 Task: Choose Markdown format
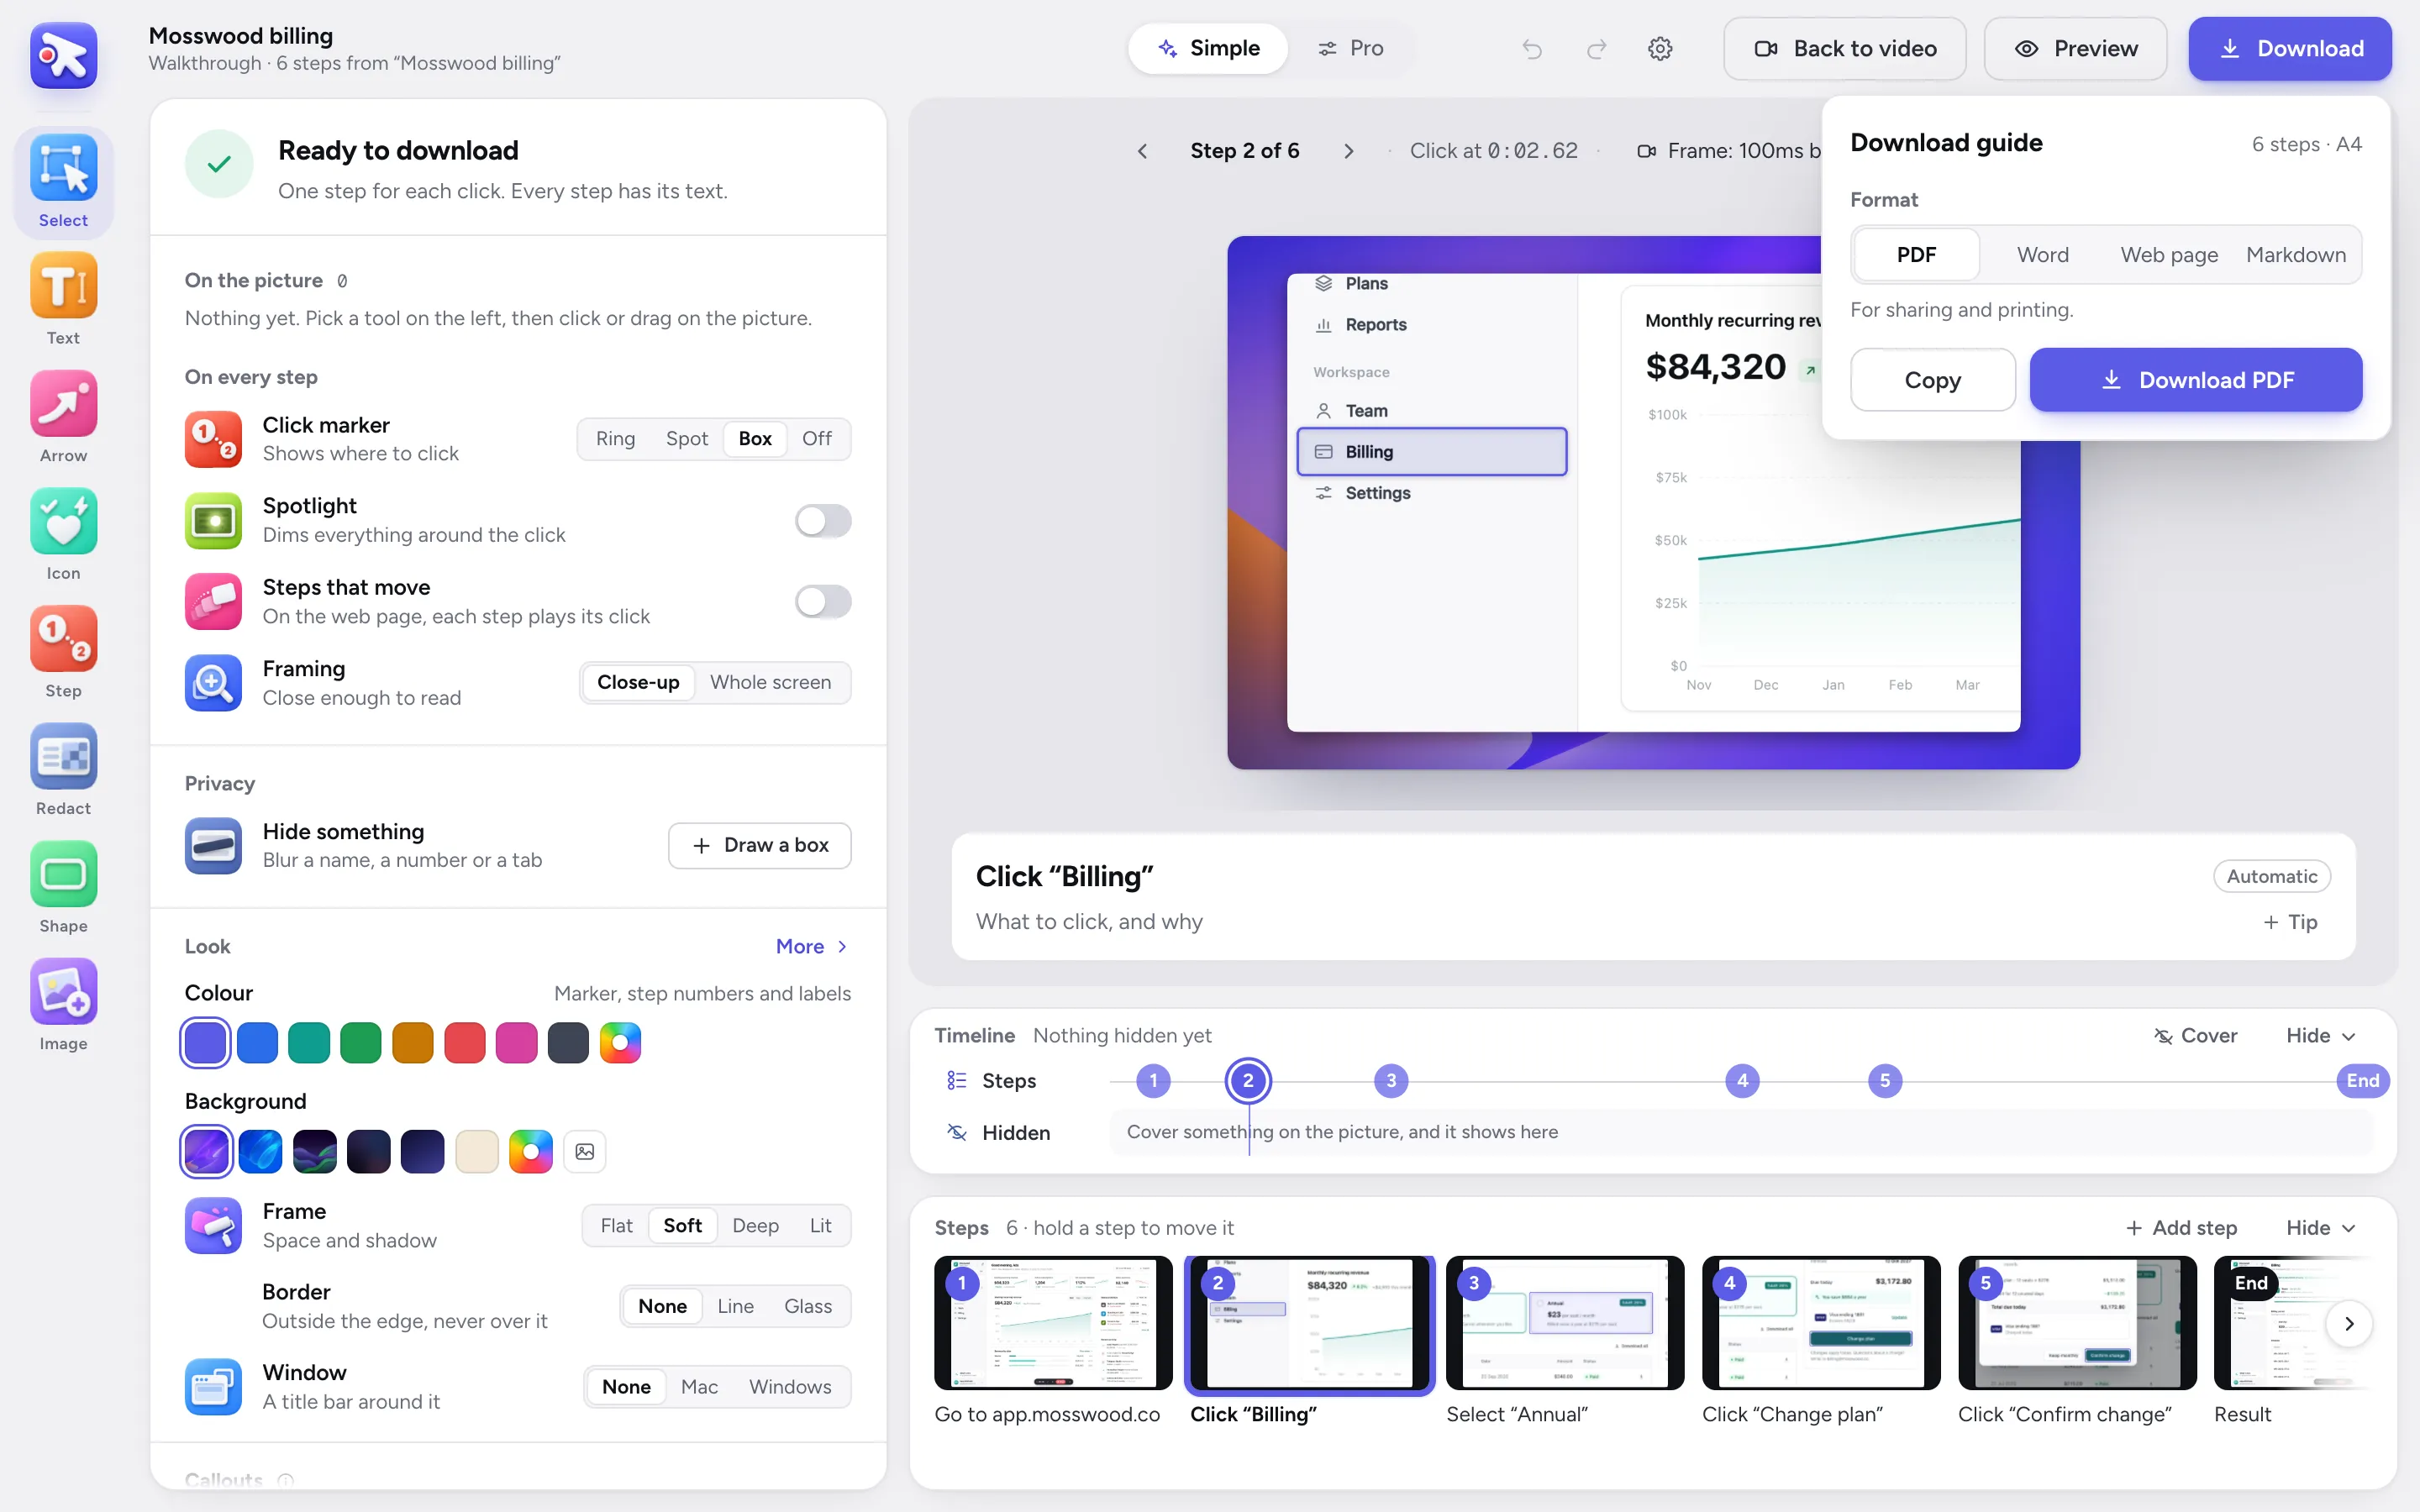[2296, 255]
